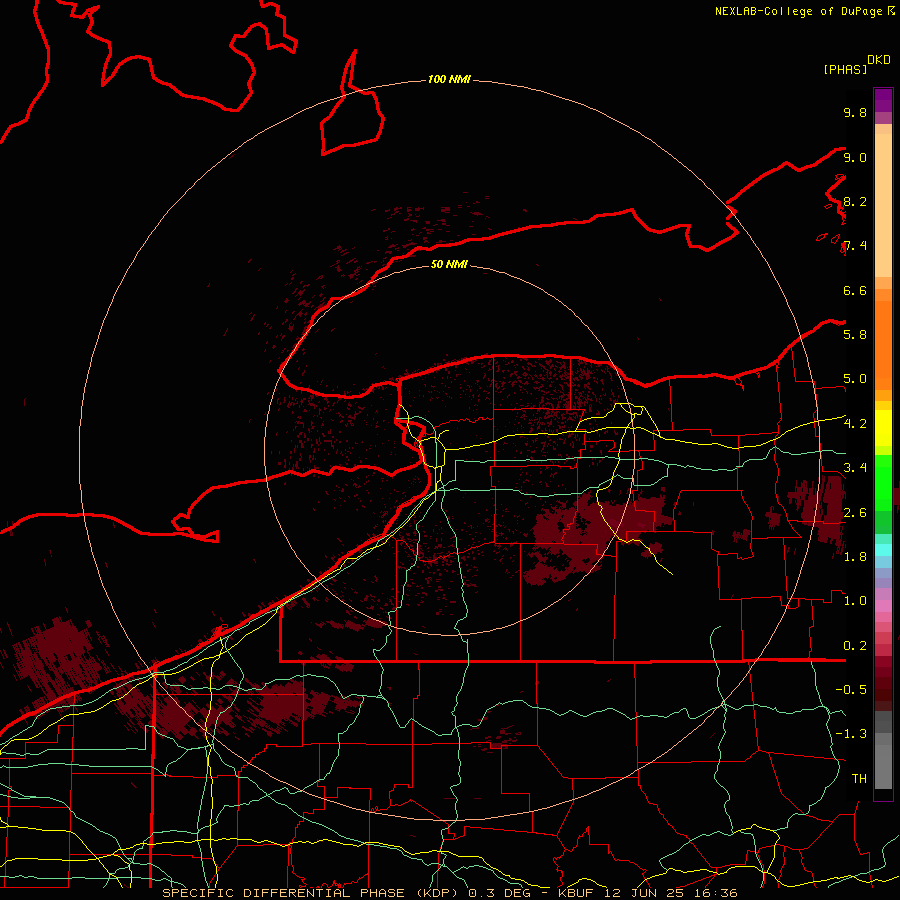The width and height of the screenshot is (900, 900).
Task: Click the "TH" threshold label on scale
Action: [859, 779]
